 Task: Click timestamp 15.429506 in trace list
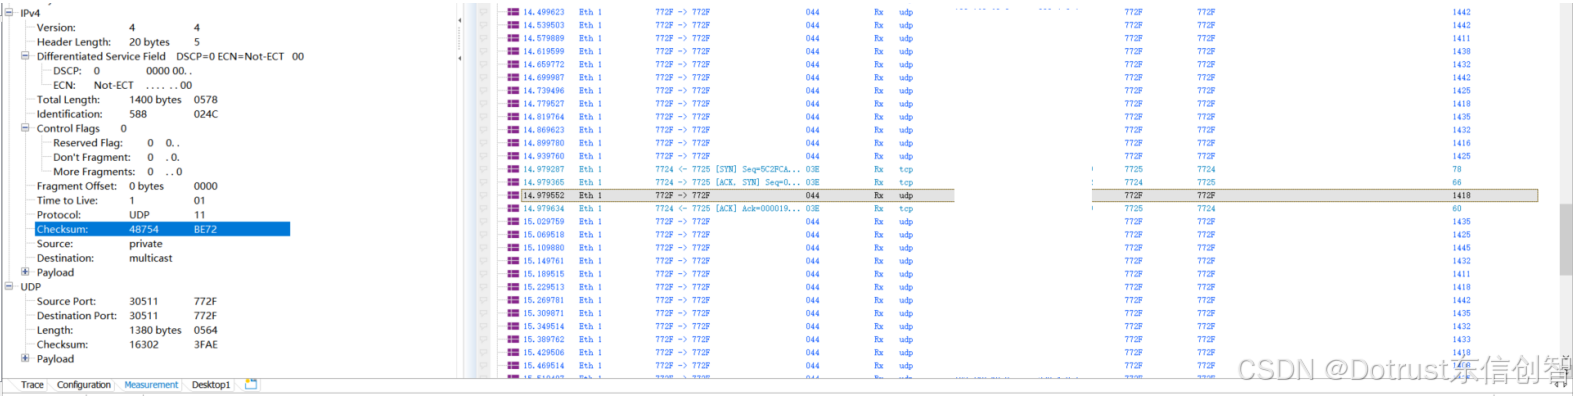point(544,352)
